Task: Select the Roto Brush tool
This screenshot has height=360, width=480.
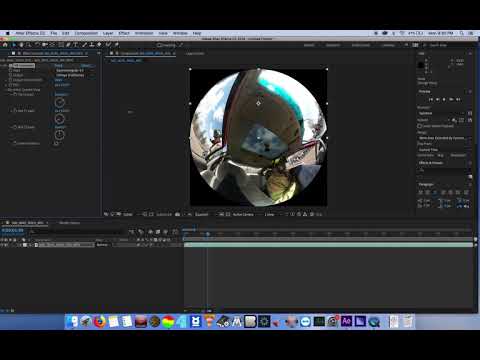Action: (108, 45)
